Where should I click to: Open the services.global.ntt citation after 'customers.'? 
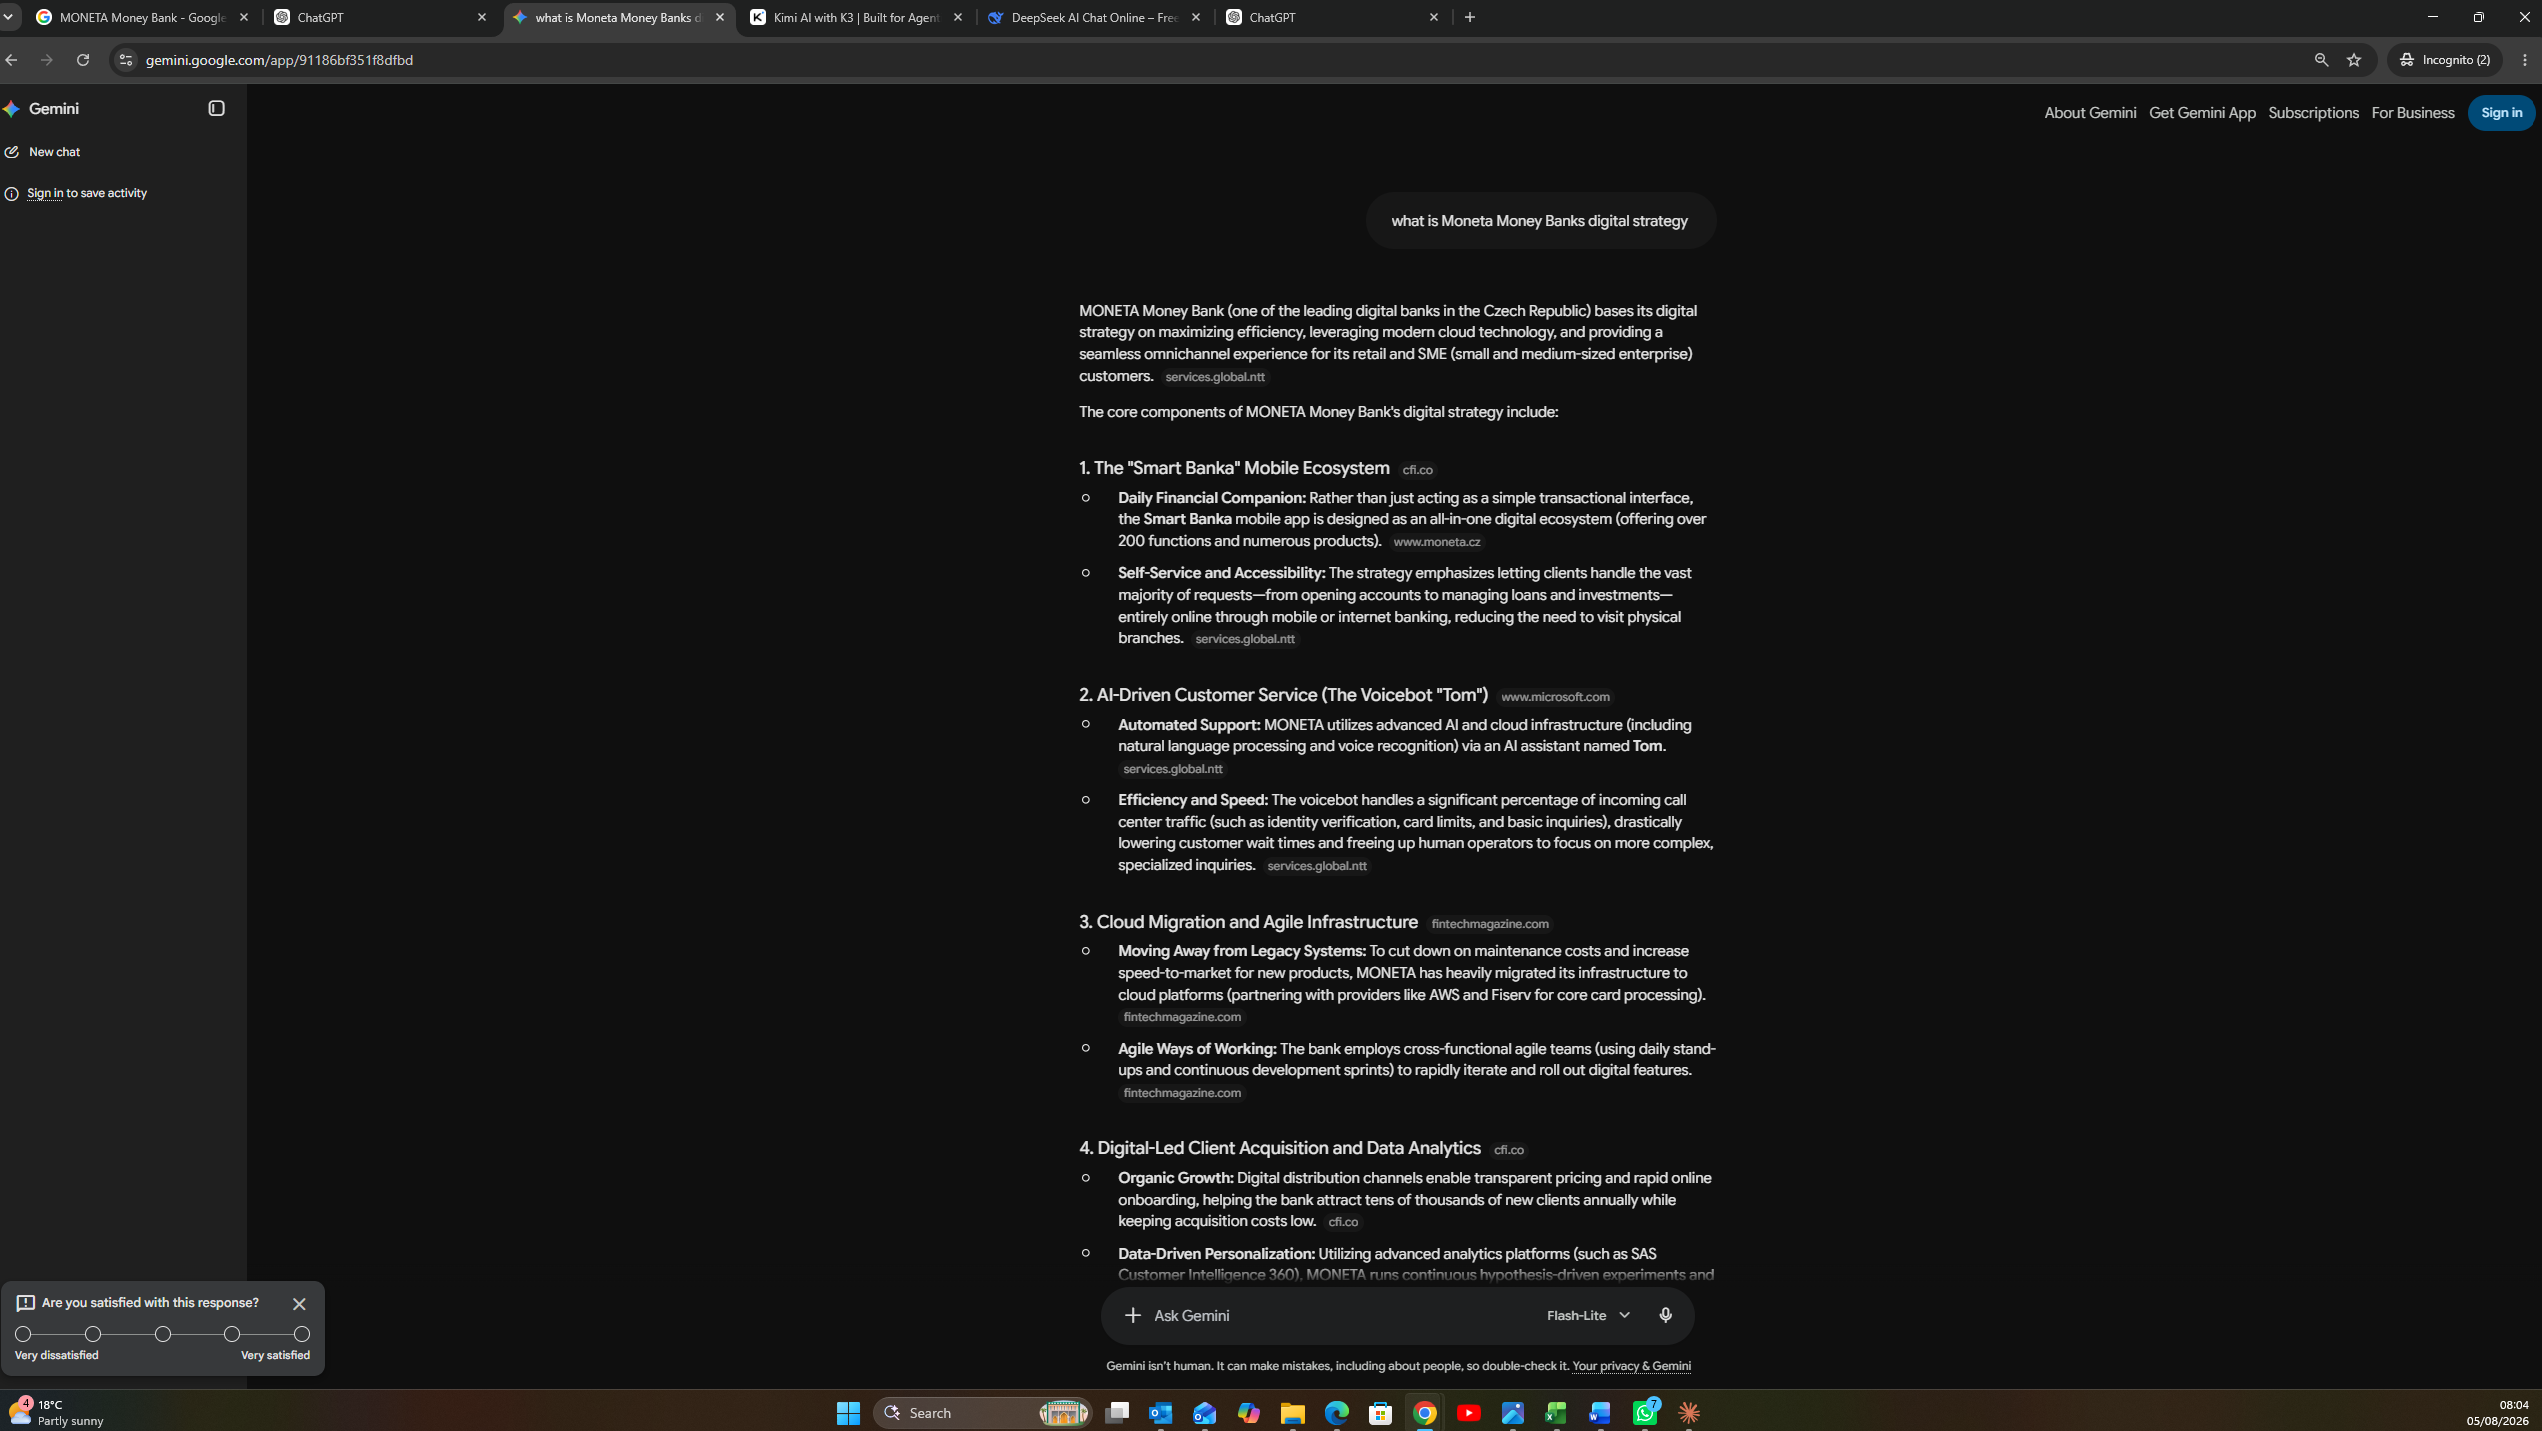pos(1214,377)
